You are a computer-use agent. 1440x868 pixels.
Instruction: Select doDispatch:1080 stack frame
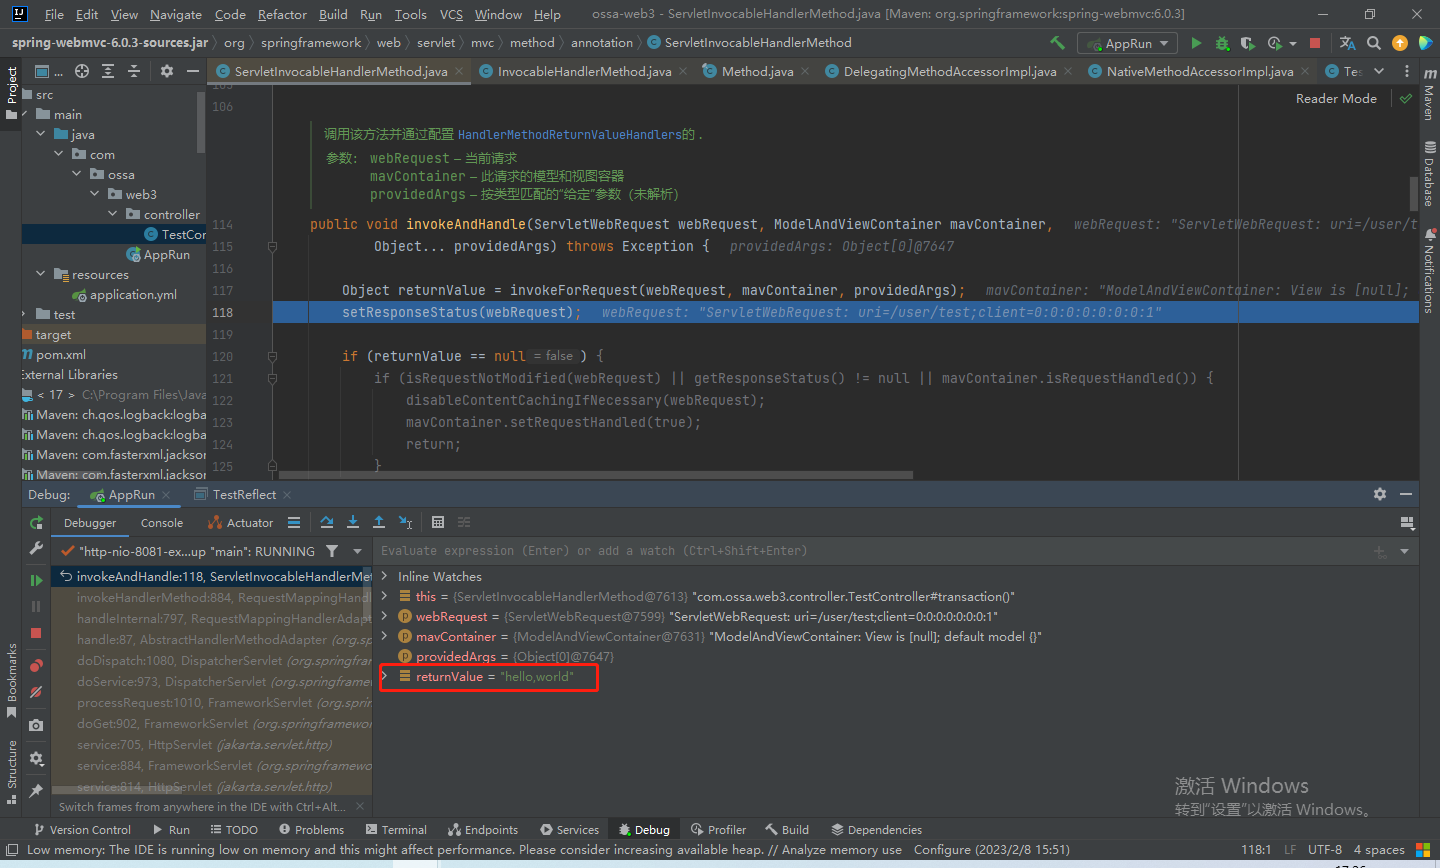[211, 660]
